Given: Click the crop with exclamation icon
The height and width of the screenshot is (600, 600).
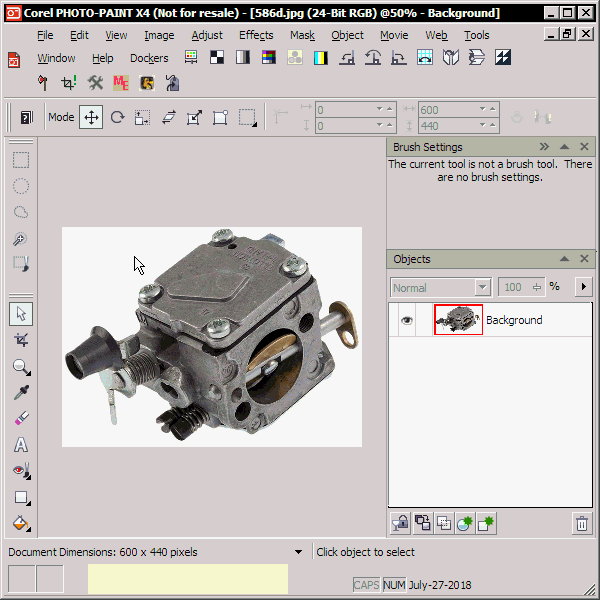Looking at the screenshot, I should click(69, 83).
